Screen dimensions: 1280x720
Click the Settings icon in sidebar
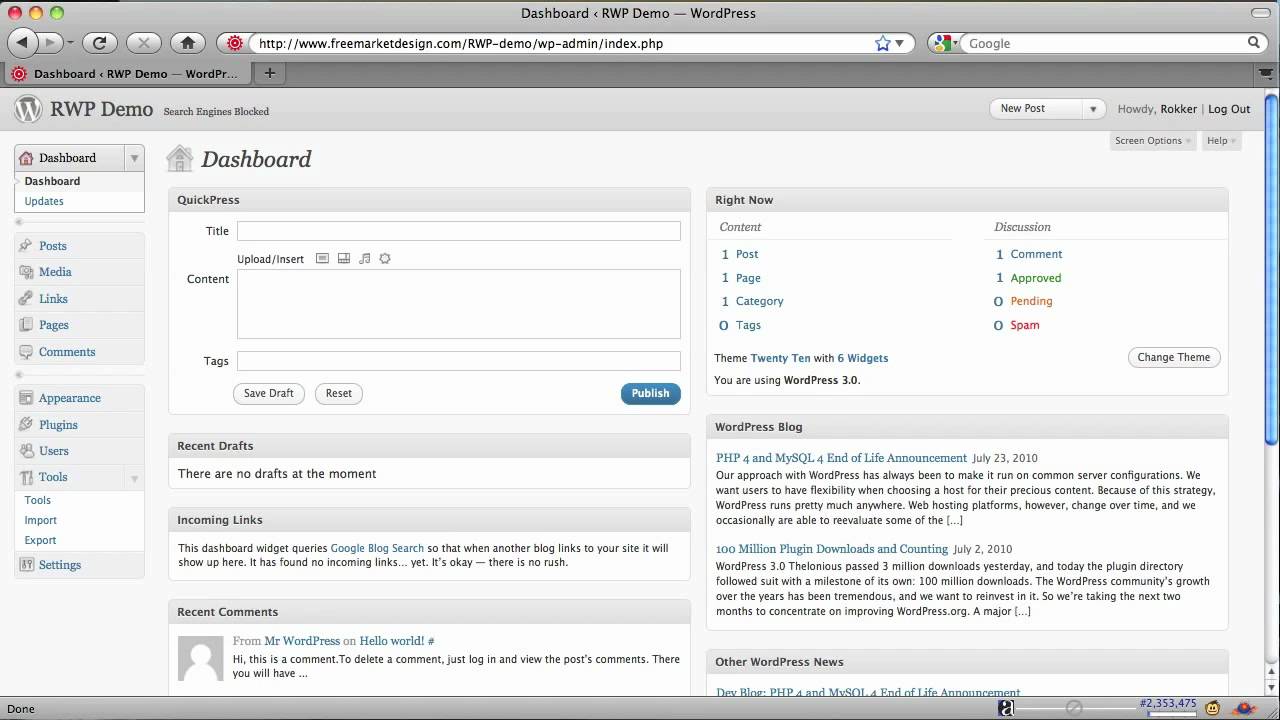(x=26, y=565)
